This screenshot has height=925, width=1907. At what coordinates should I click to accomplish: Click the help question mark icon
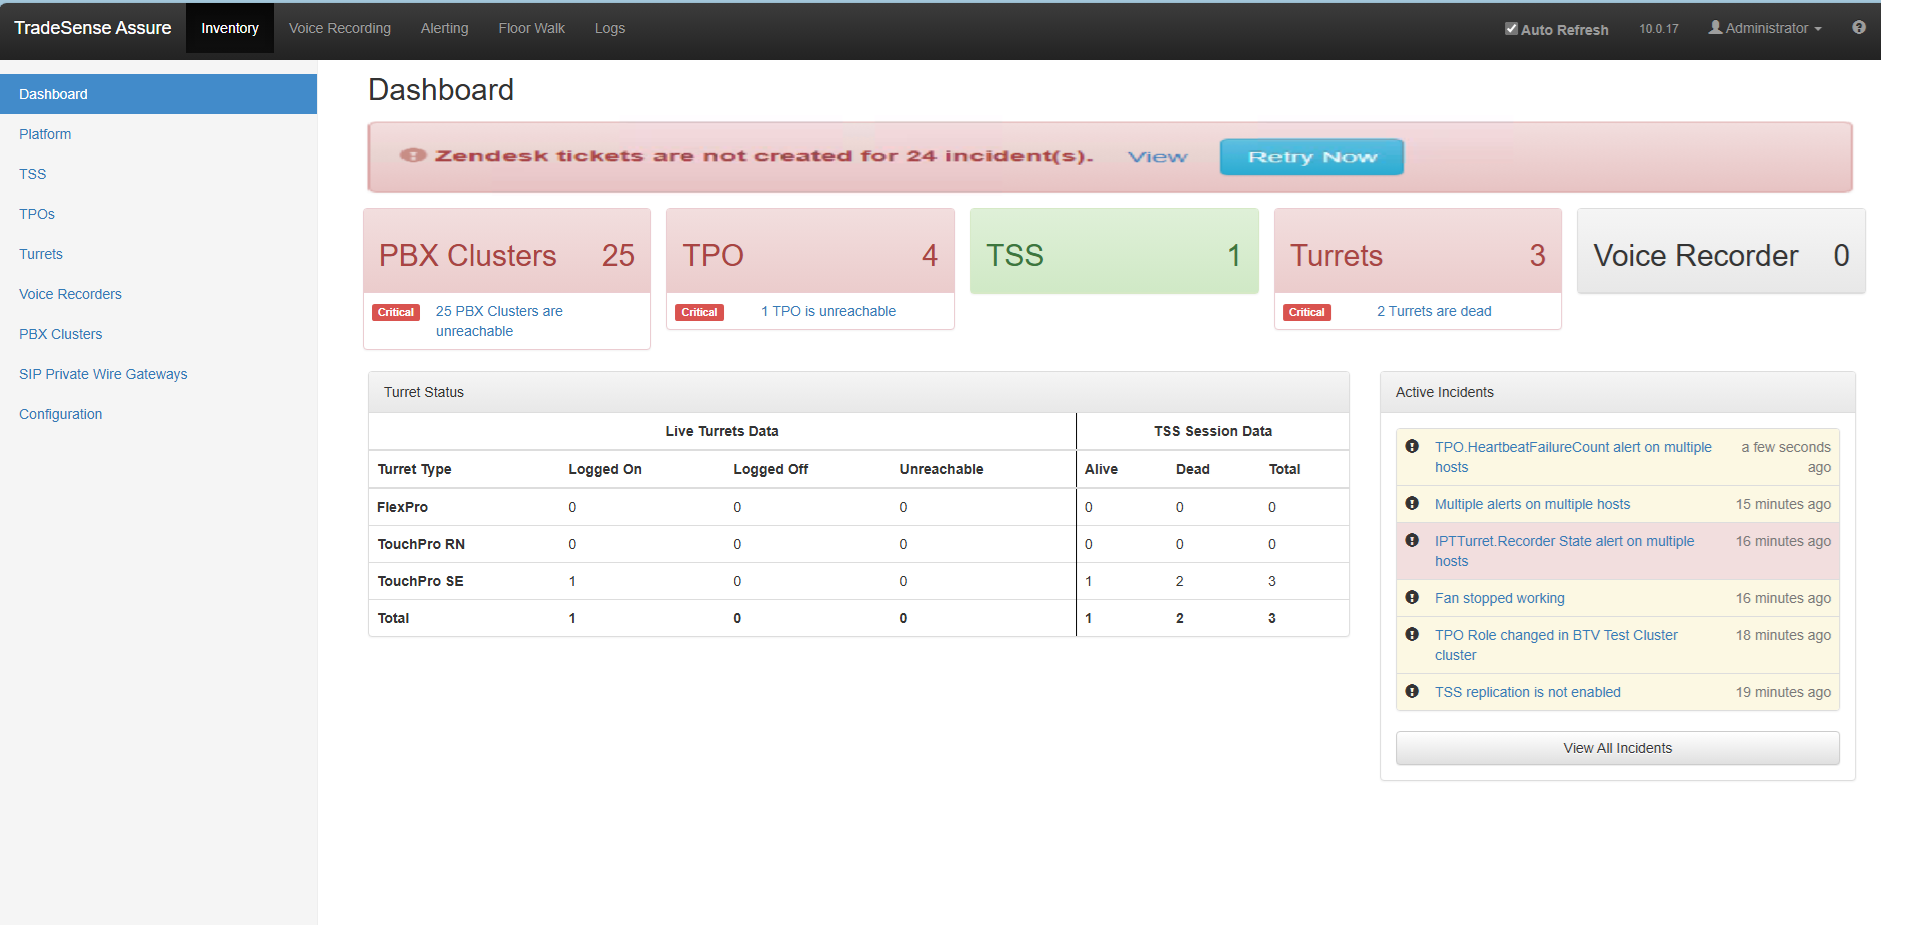1859,28
